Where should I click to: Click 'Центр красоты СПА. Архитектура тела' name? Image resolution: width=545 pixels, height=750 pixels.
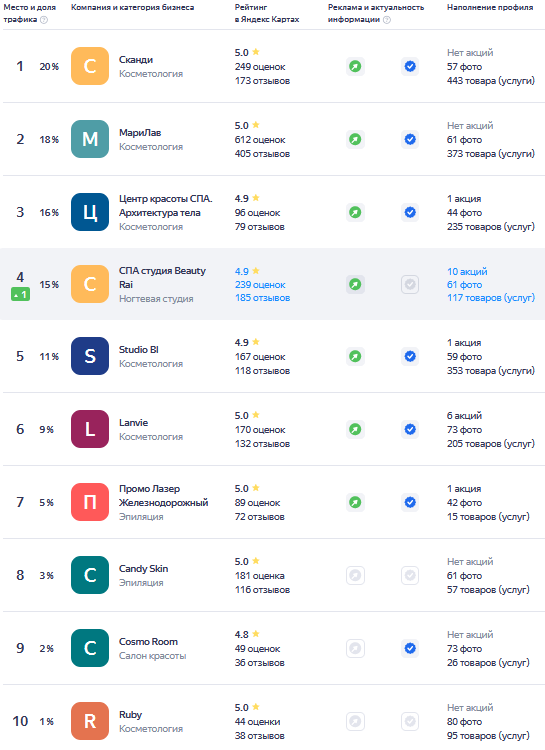(166, 206)
